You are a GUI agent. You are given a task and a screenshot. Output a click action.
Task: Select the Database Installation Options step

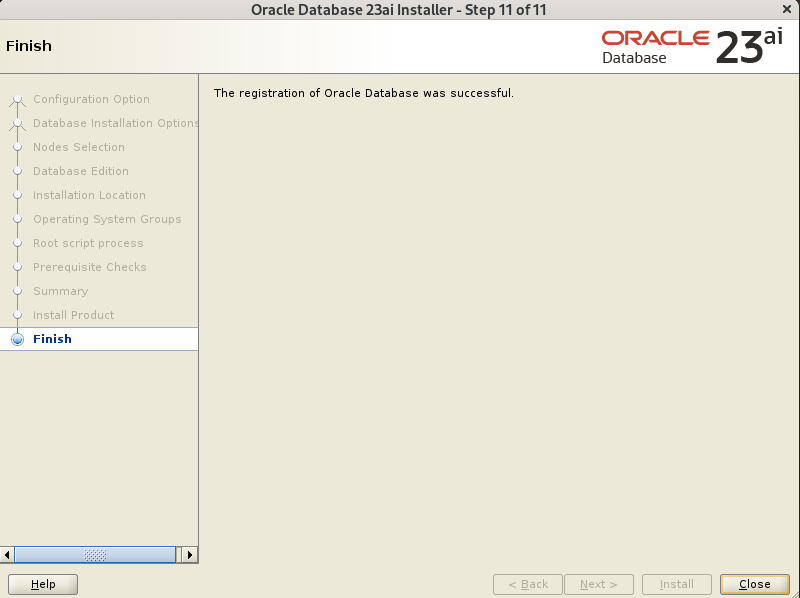pyautogui.click(x=116, y=123)
